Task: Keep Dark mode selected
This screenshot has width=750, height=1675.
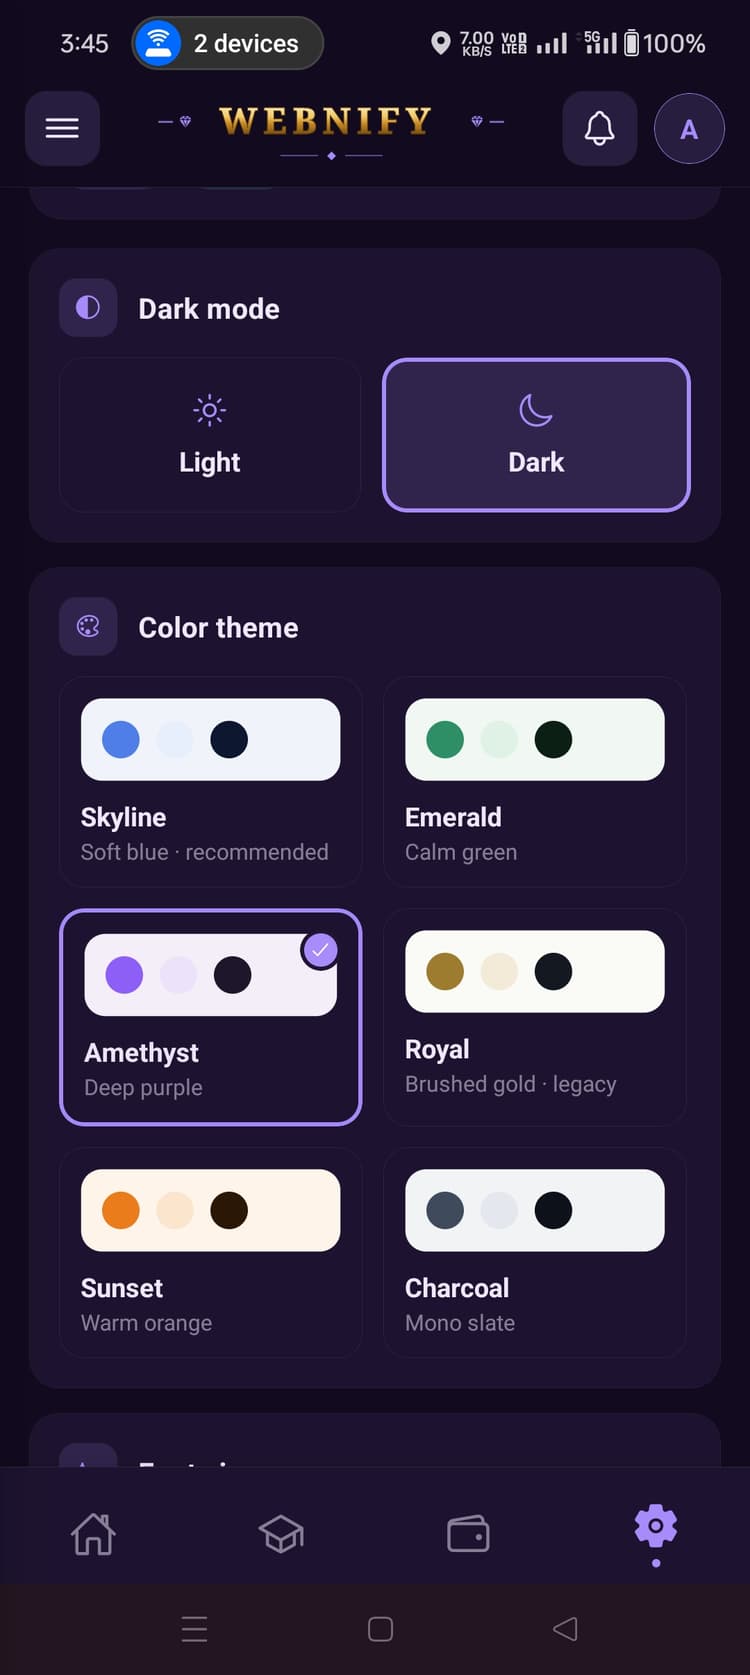Action: point(536,434)
